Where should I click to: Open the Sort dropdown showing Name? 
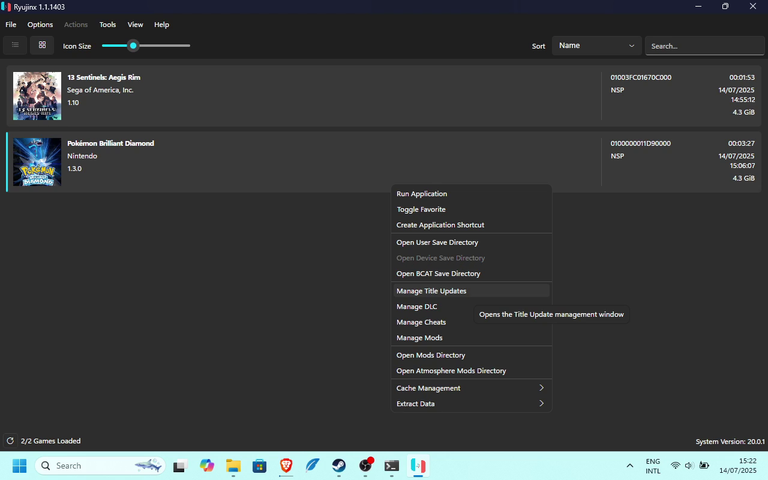(x=597, y=46)
